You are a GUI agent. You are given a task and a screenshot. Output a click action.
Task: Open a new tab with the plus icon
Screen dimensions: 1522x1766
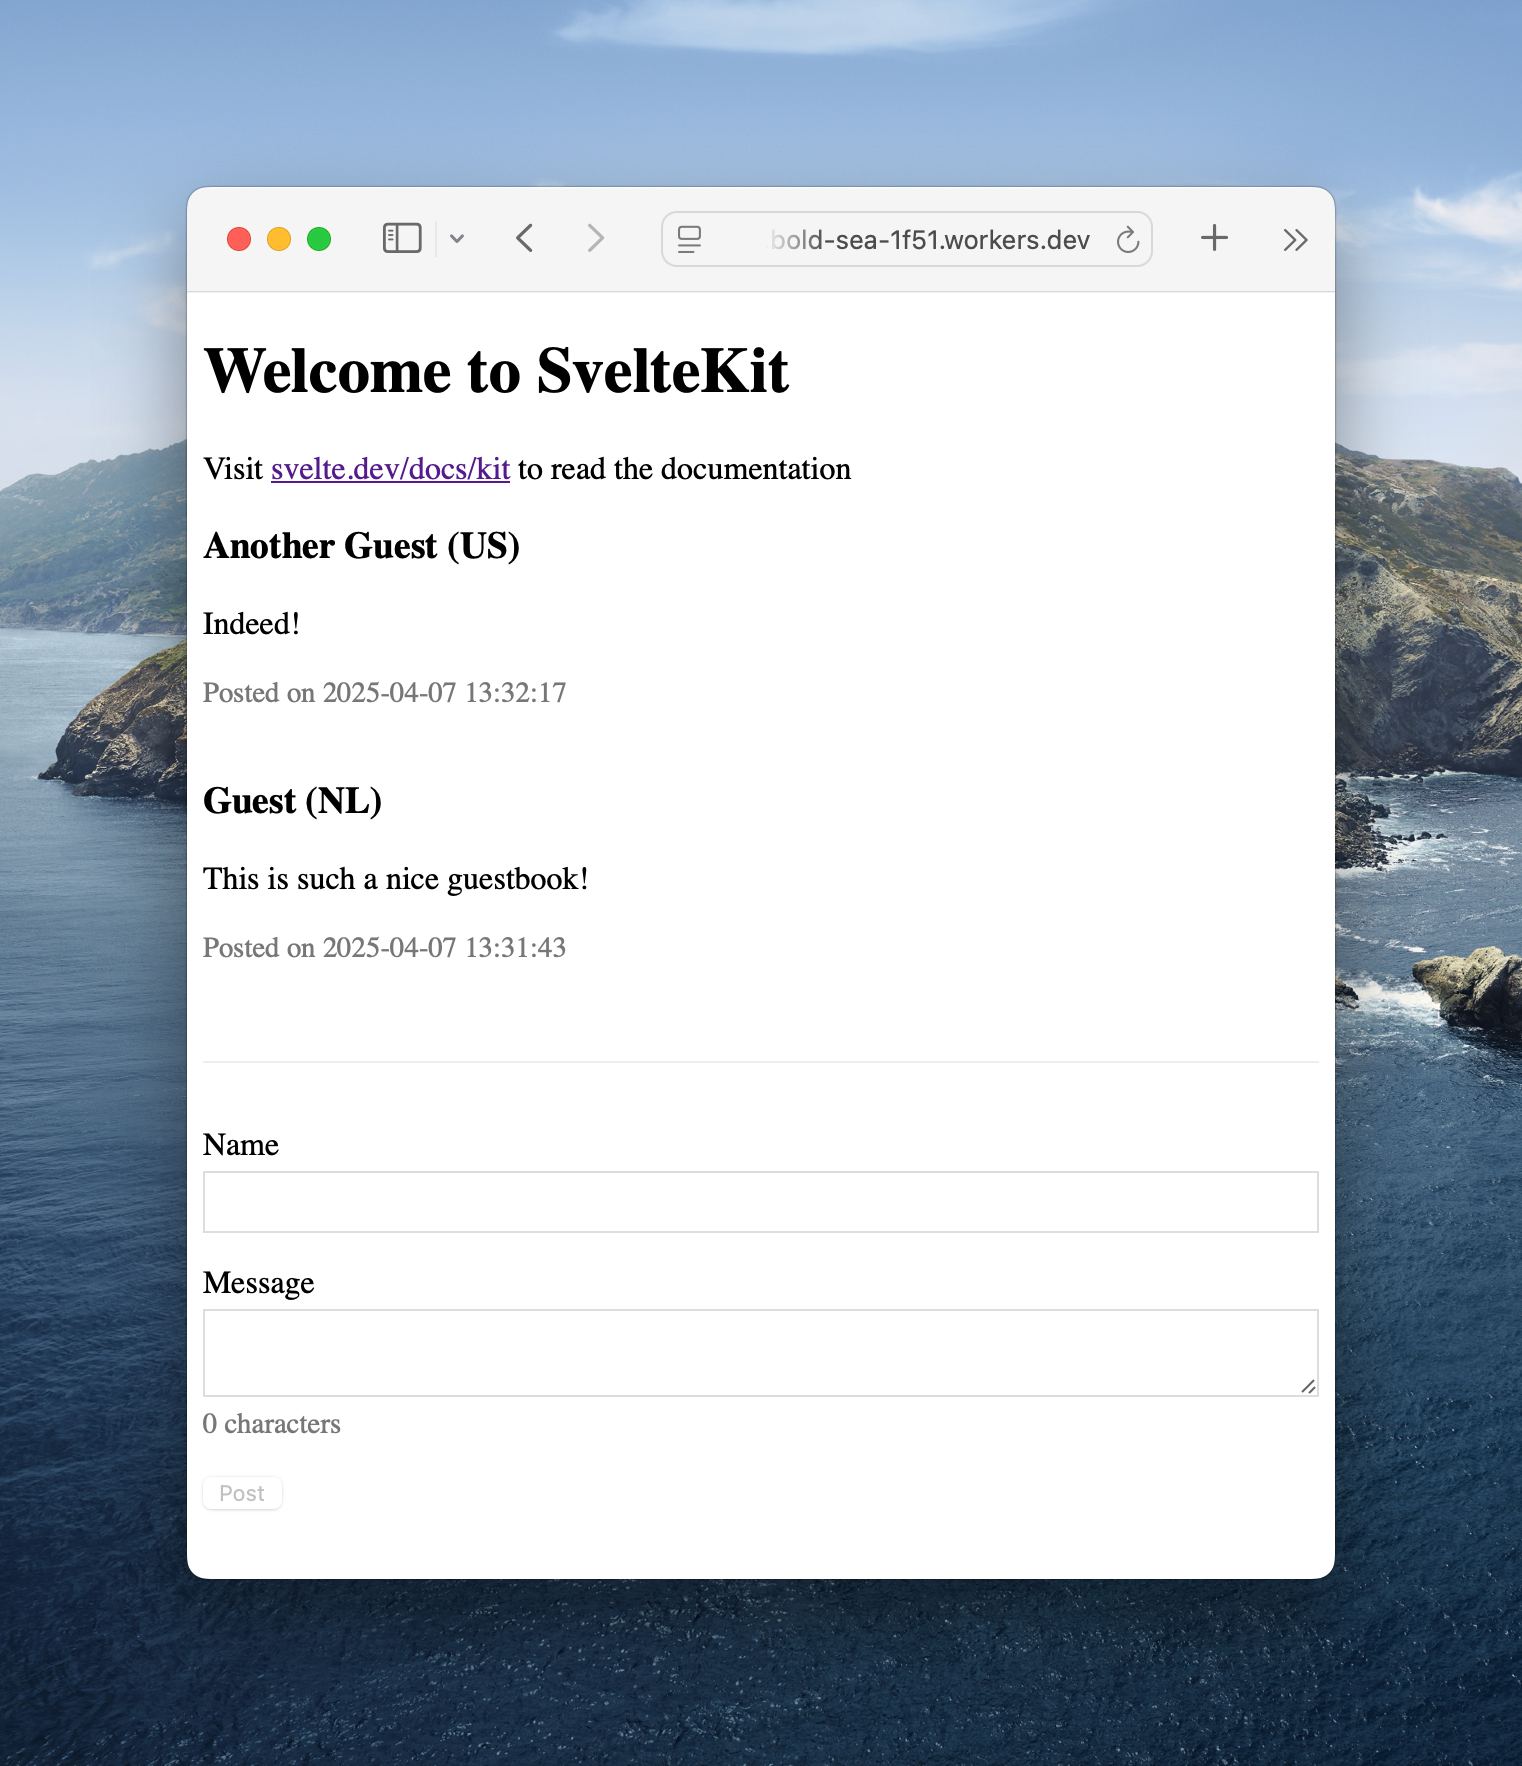point(1214,238)
